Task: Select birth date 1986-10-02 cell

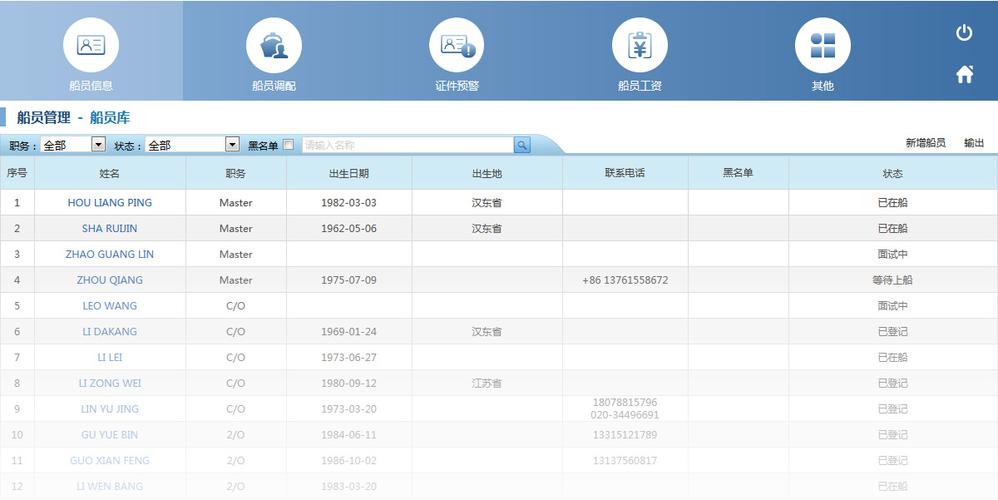Action: [349, 461]
